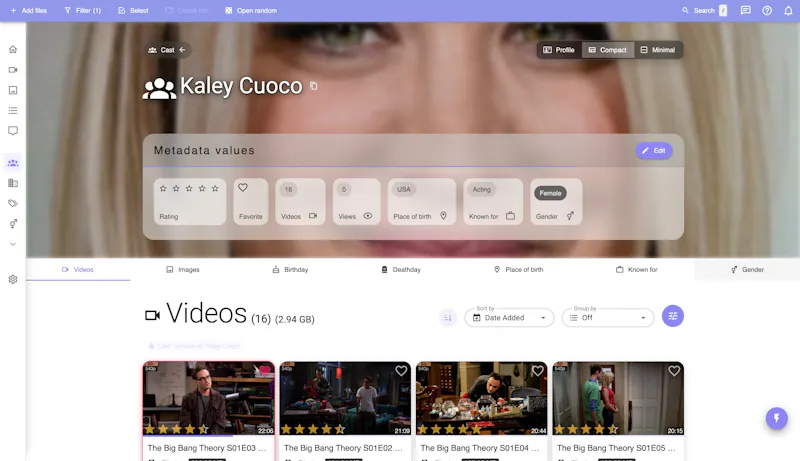Open the Gender symbol icon in the sidebar
The width and height of the screenshot is (800, 461).
13,224
